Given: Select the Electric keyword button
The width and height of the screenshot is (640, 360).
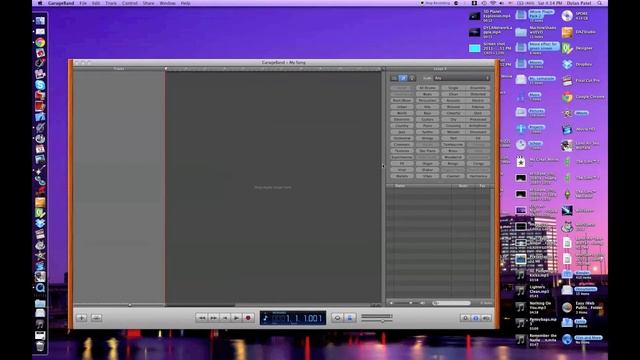Looking at the screenshot, I should (478, 100).
